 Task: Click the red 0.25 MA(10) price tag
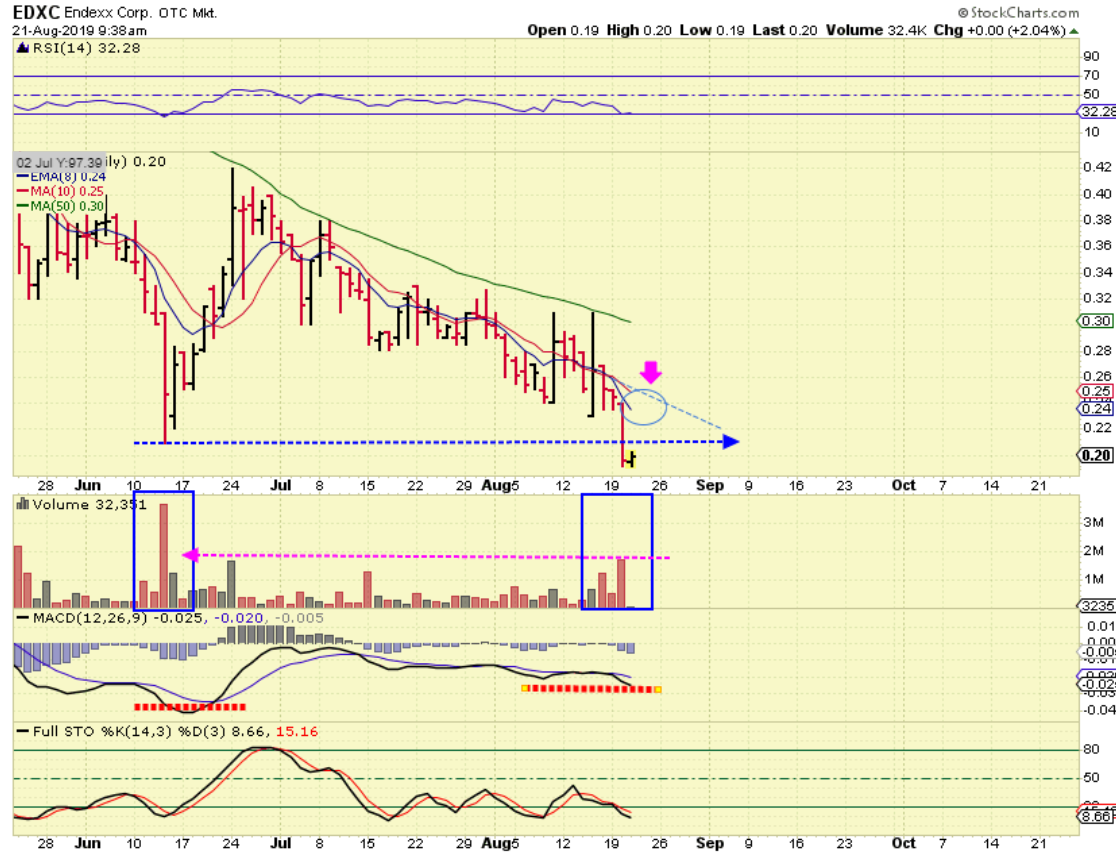pos(1095,391)
